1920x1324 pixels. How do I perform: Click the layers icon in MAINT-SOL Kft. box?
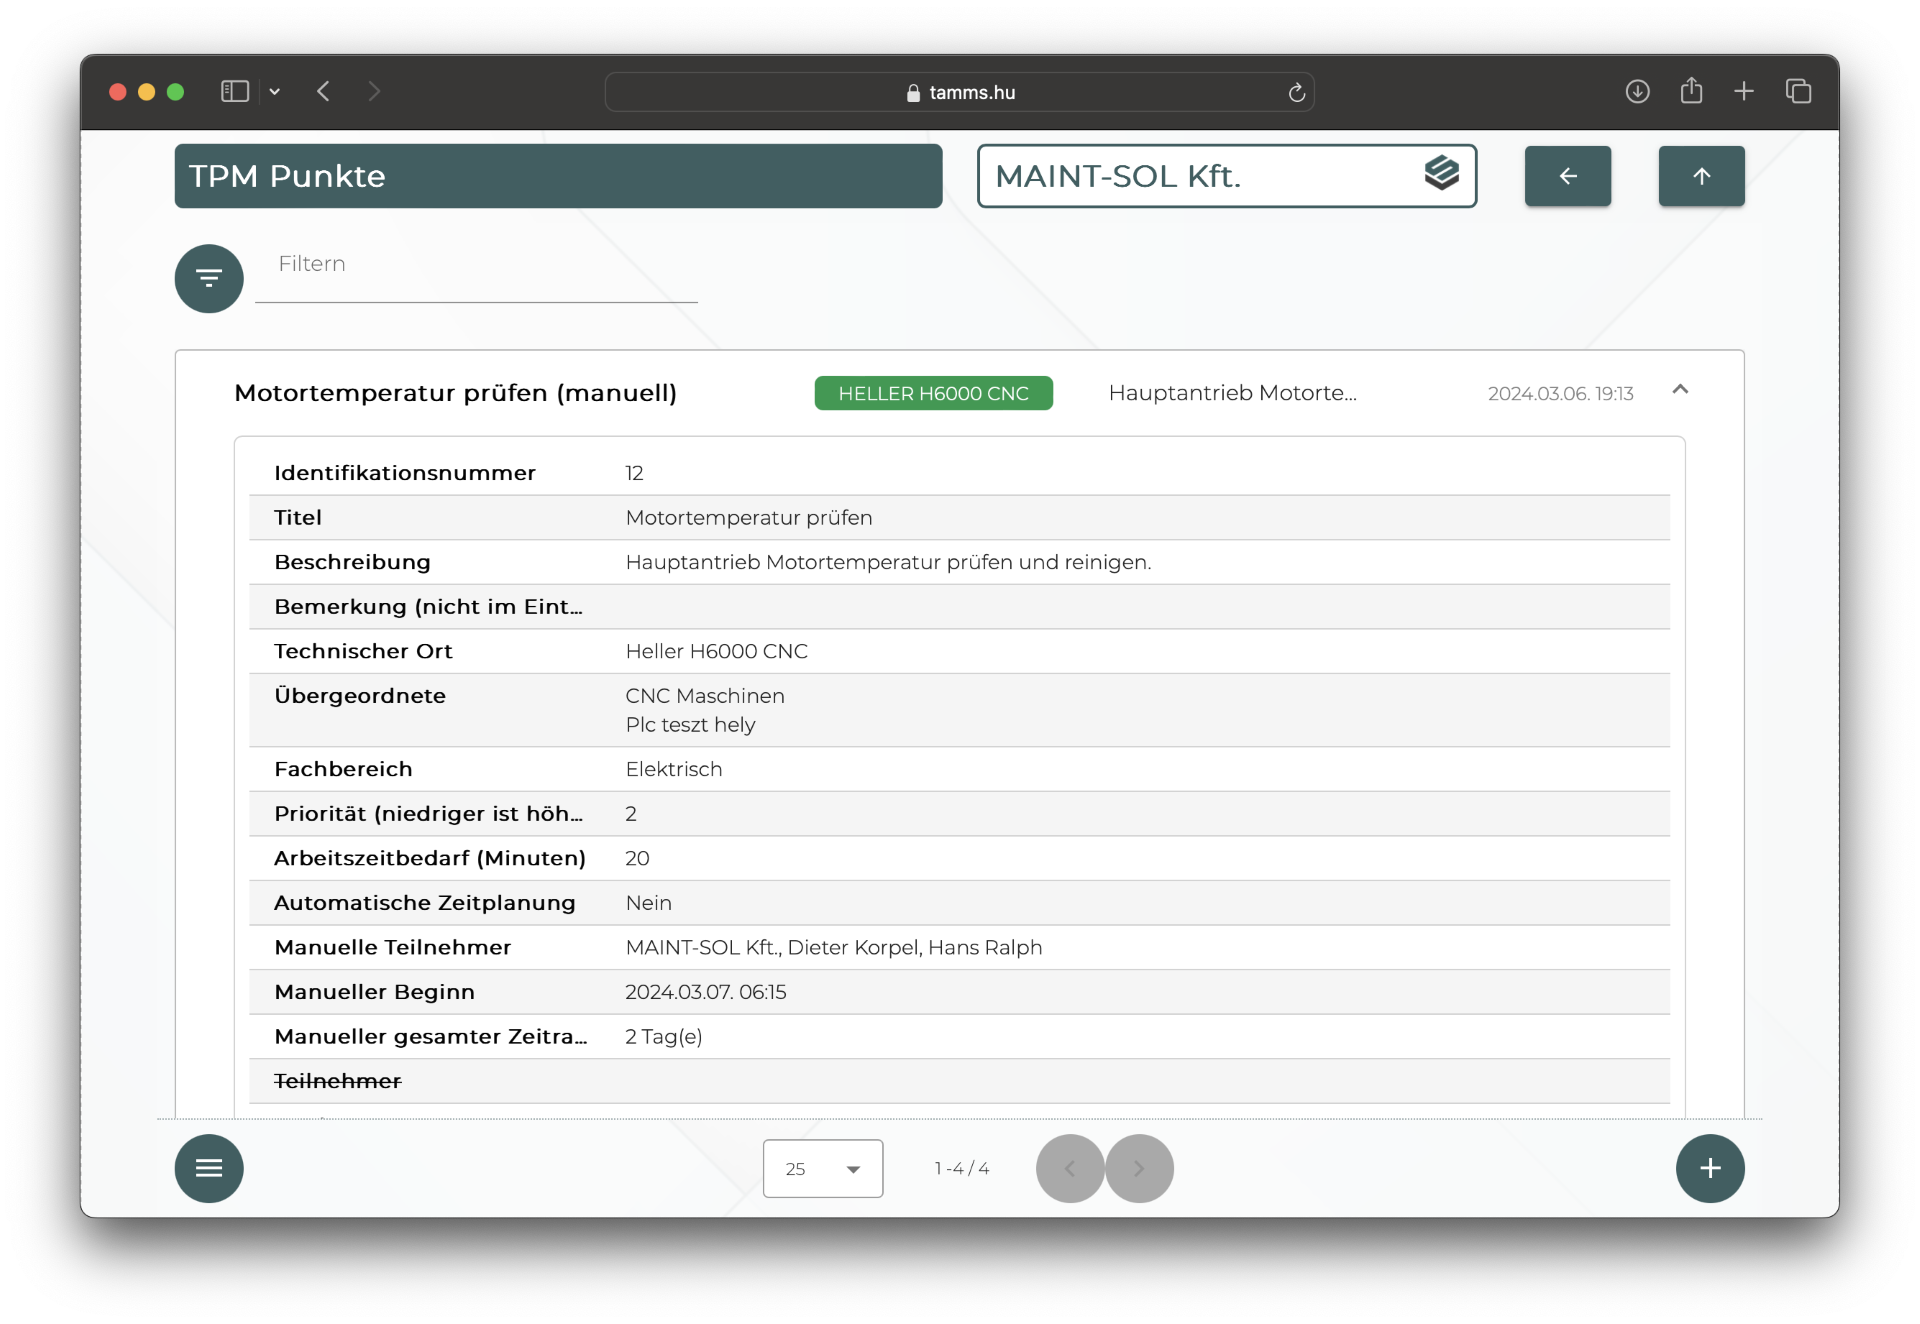click(1441, 174)
